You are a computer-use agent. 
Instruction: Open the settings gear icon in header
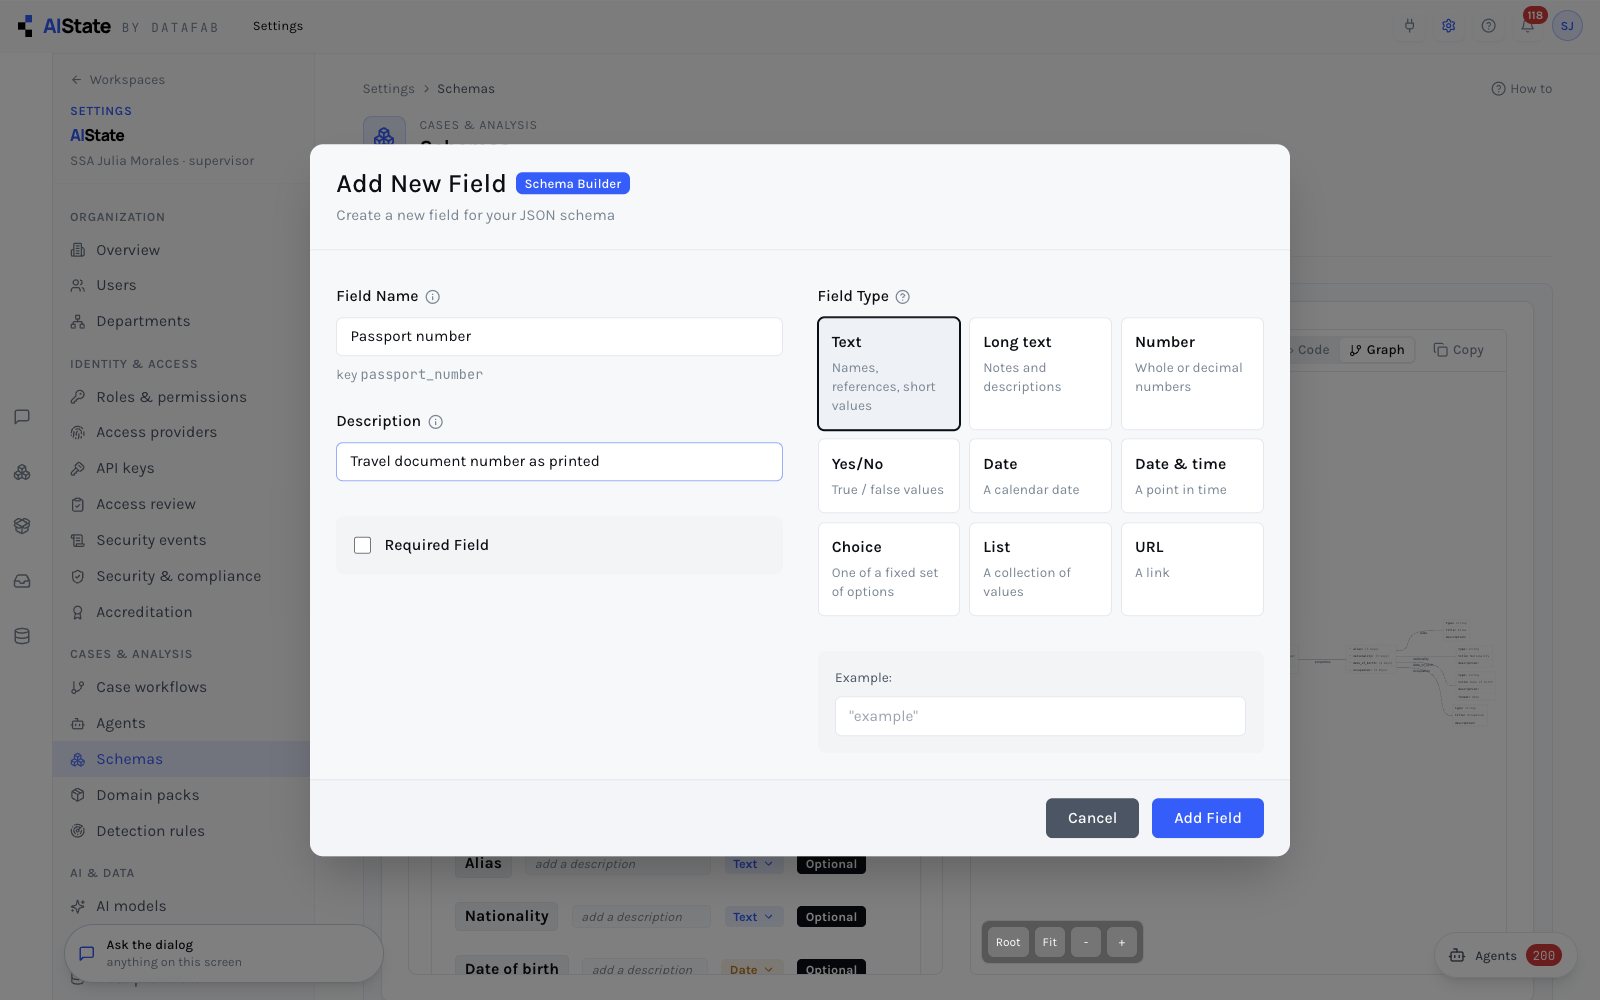[1449, 26]
